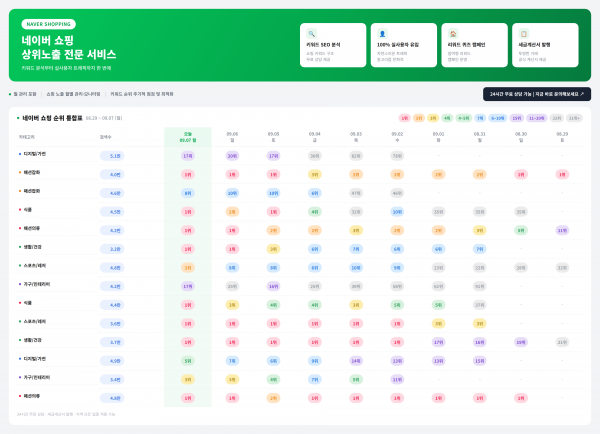This screenshot has width=600, height=434.
Task: Click the 네이버 쇼핑 순위 통합표 heading
Action: 52,118
